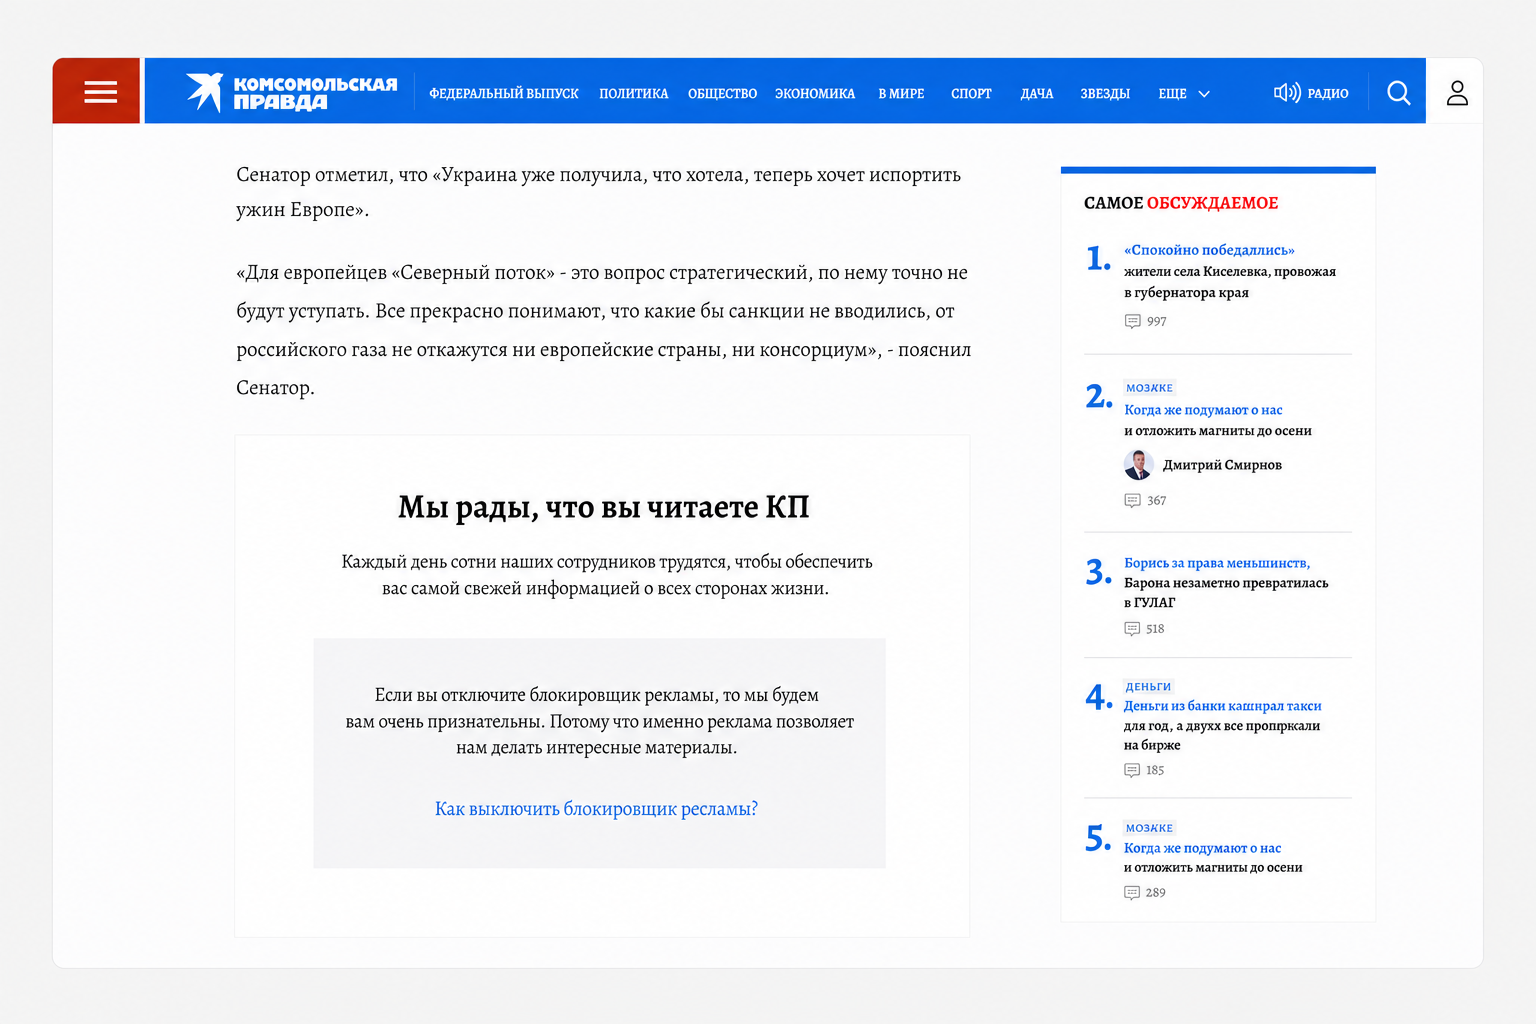Open the РАДИО link
1536x1024 pixels.
coord(1328,93)
